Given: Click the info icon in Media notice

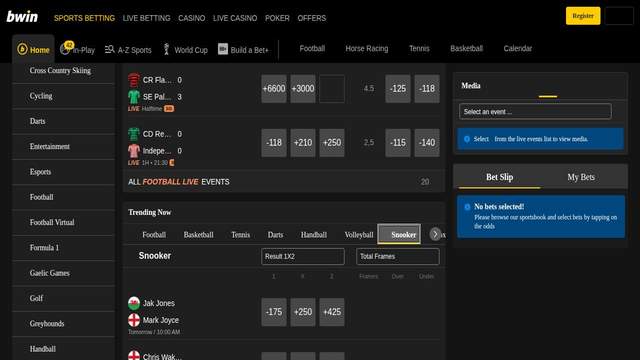Looking at the screenshot, I should [467, 139].
